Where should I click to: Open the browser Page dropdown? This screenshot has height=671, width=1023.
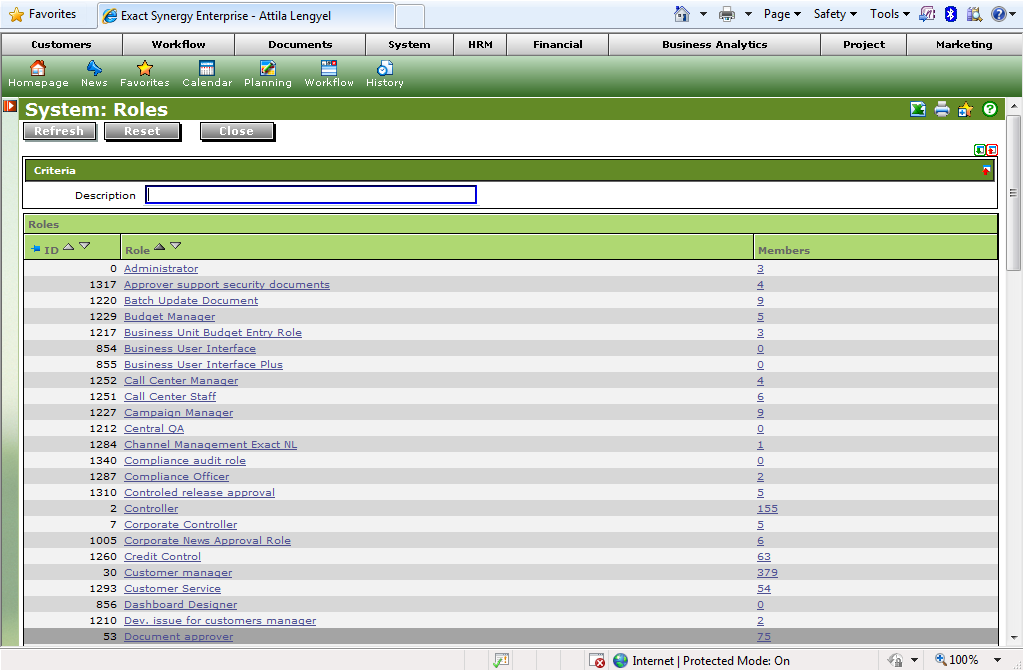click(782, 14)
